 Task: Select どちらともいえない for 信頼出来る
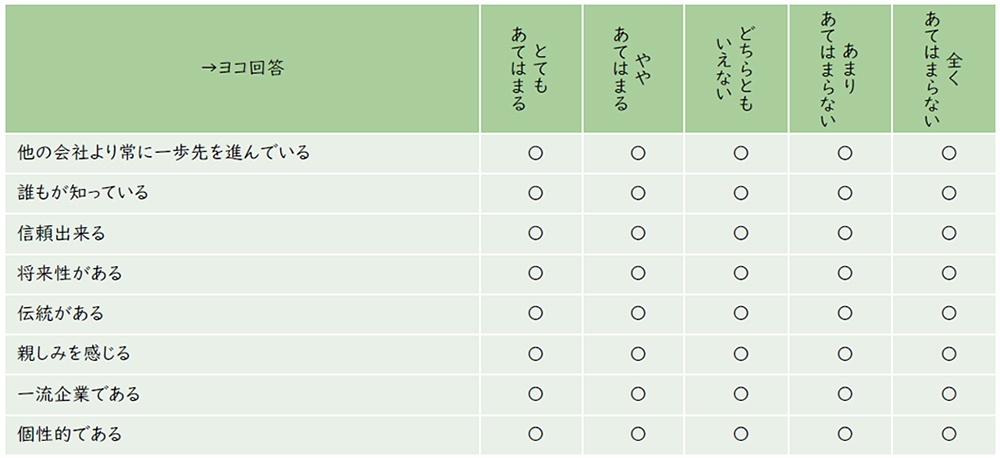[741, 233]
